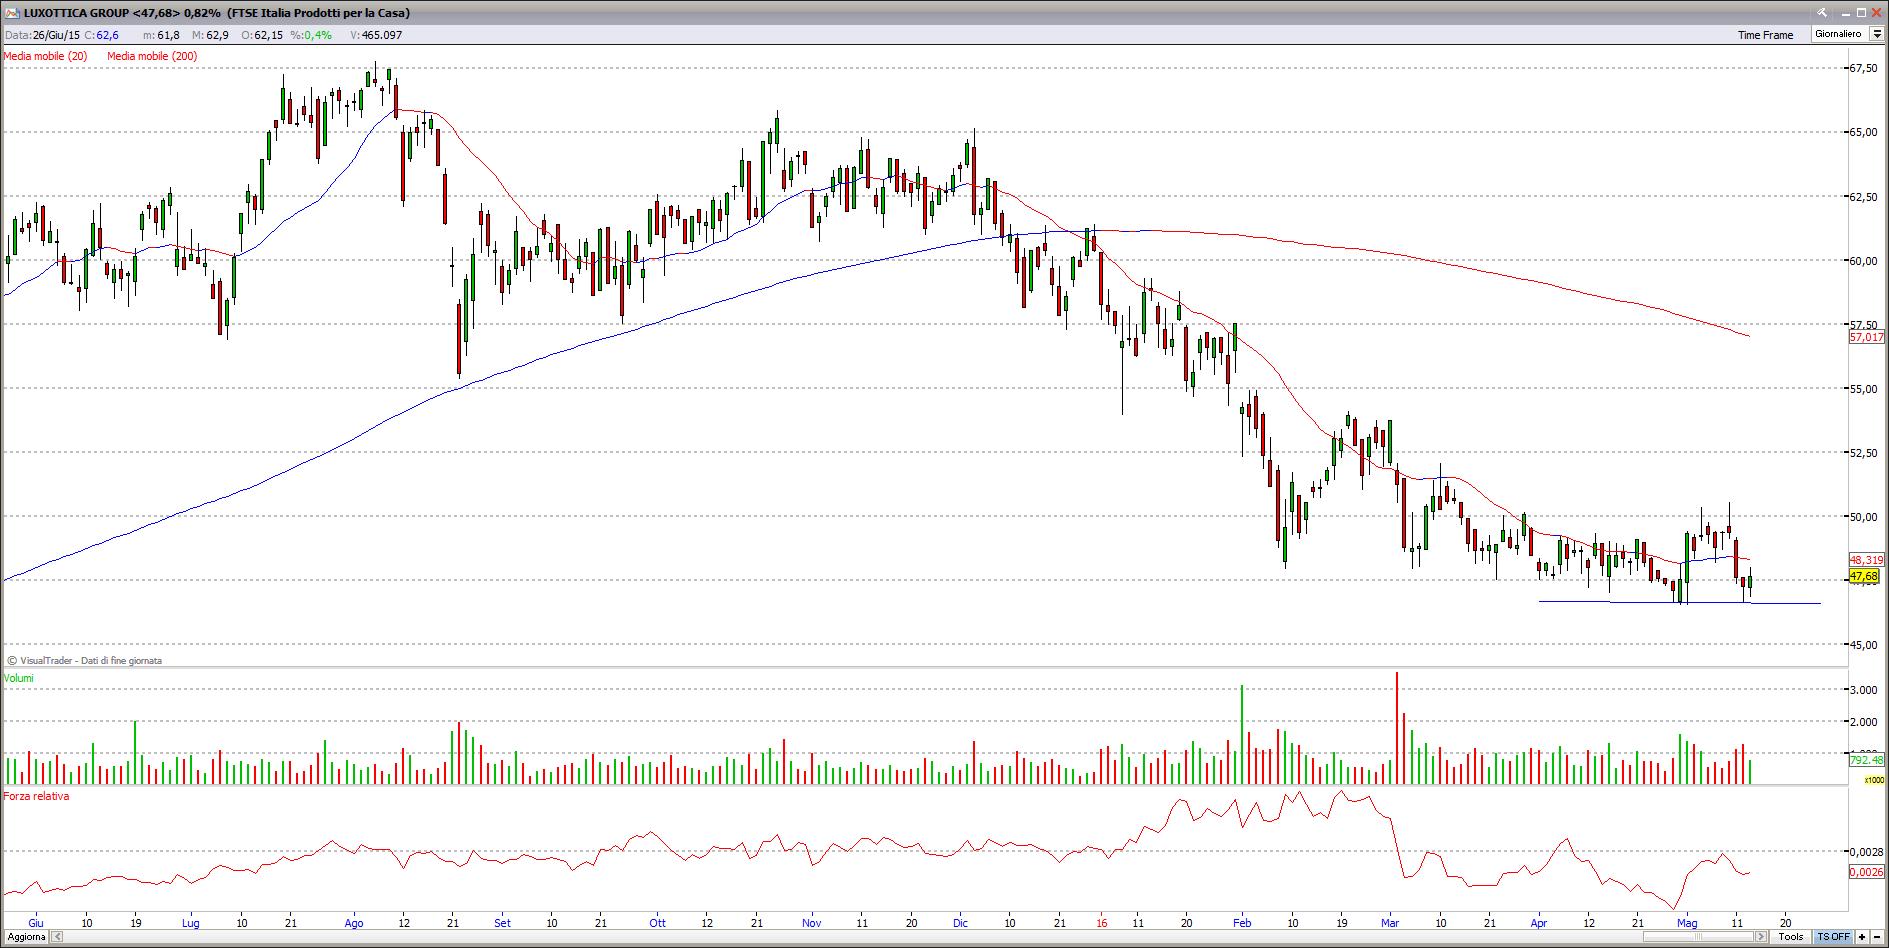This screenshot has width=1889, height=948.
Task: Click the Dic month label on the time axis
Action: (960, 923)
